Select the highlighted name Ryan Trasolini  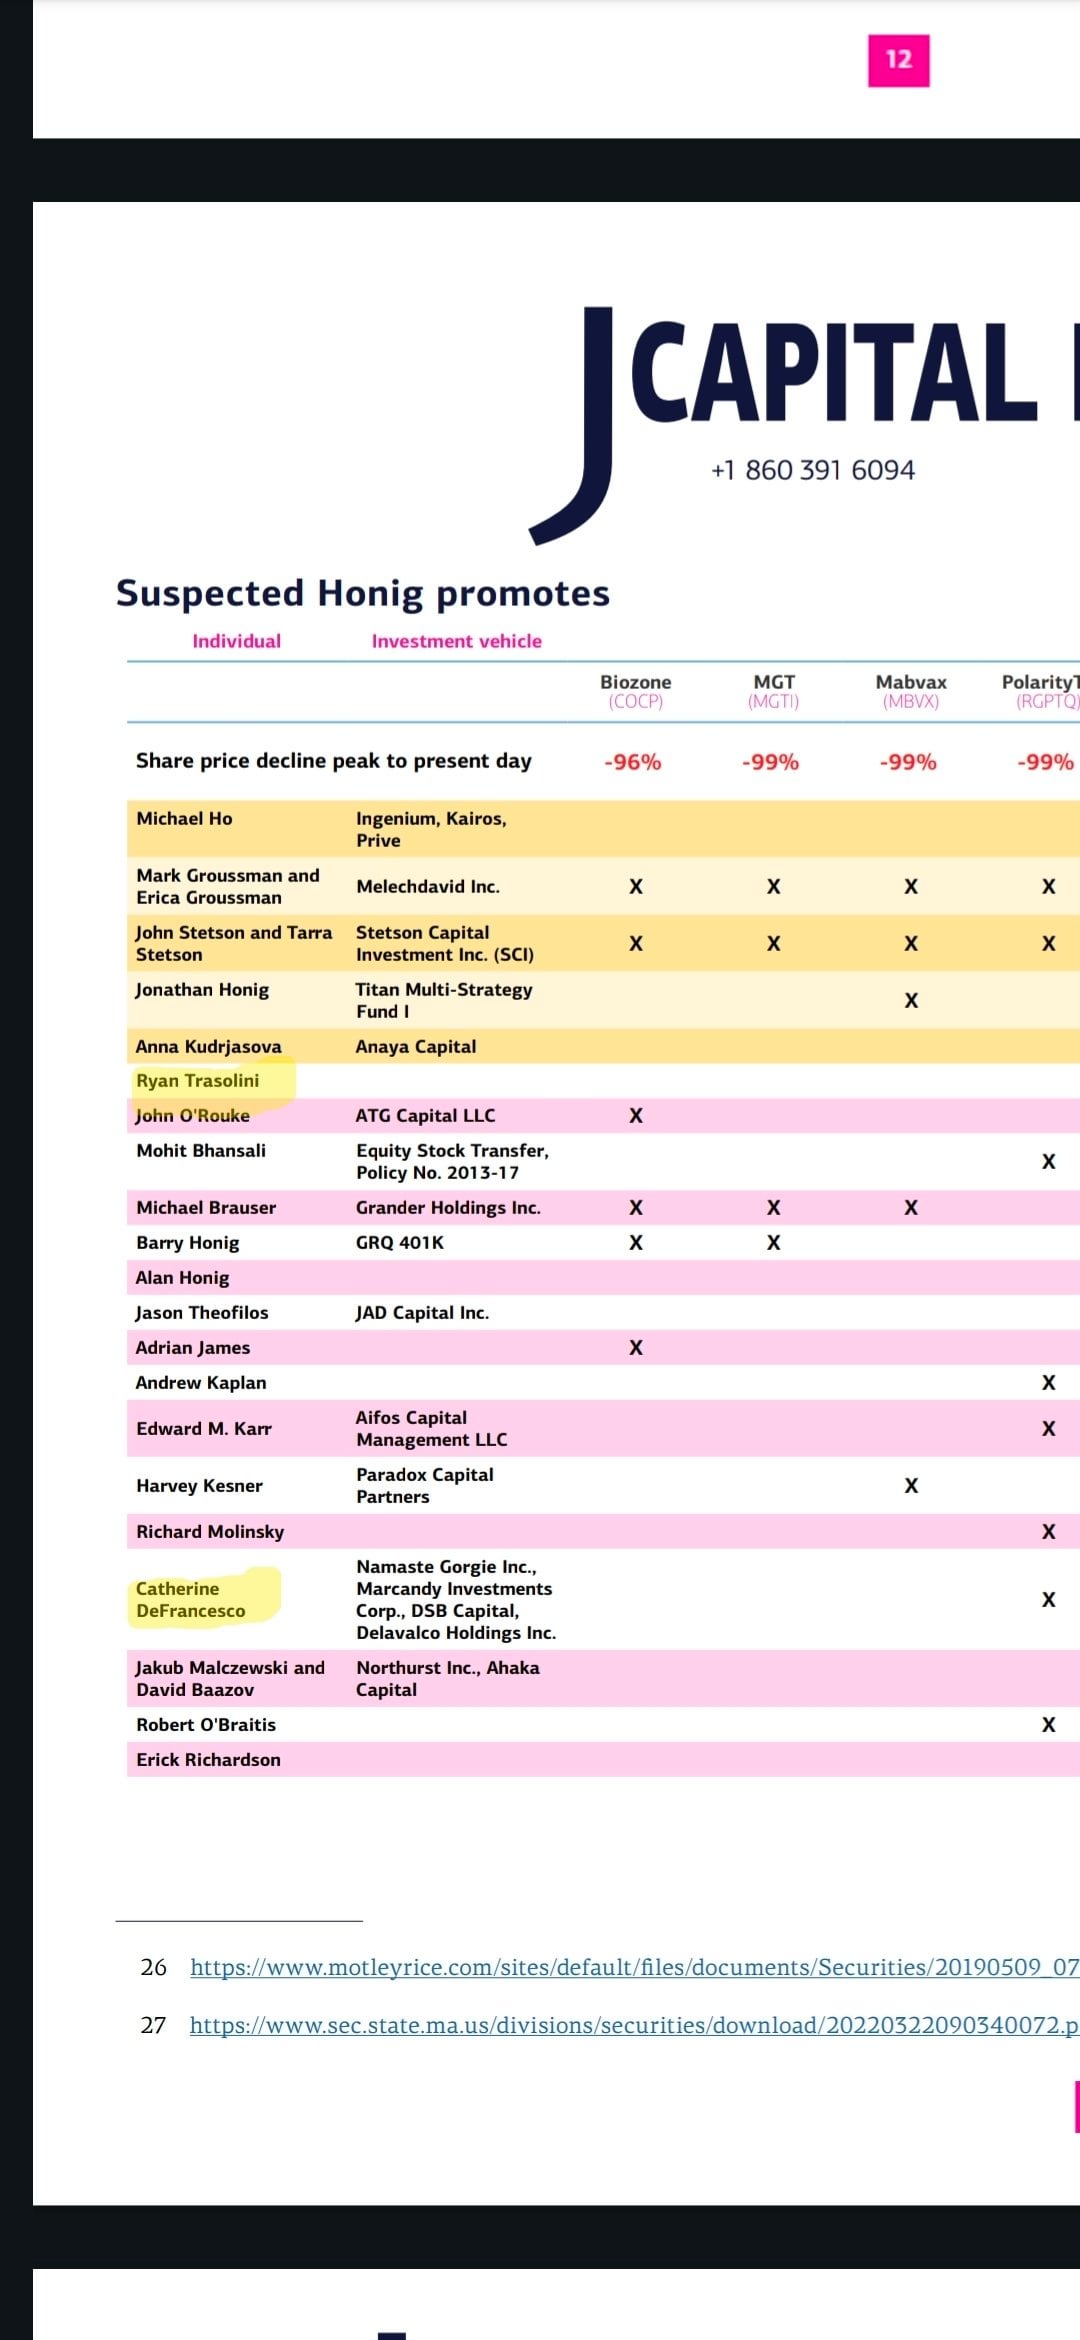point(198,1080)
